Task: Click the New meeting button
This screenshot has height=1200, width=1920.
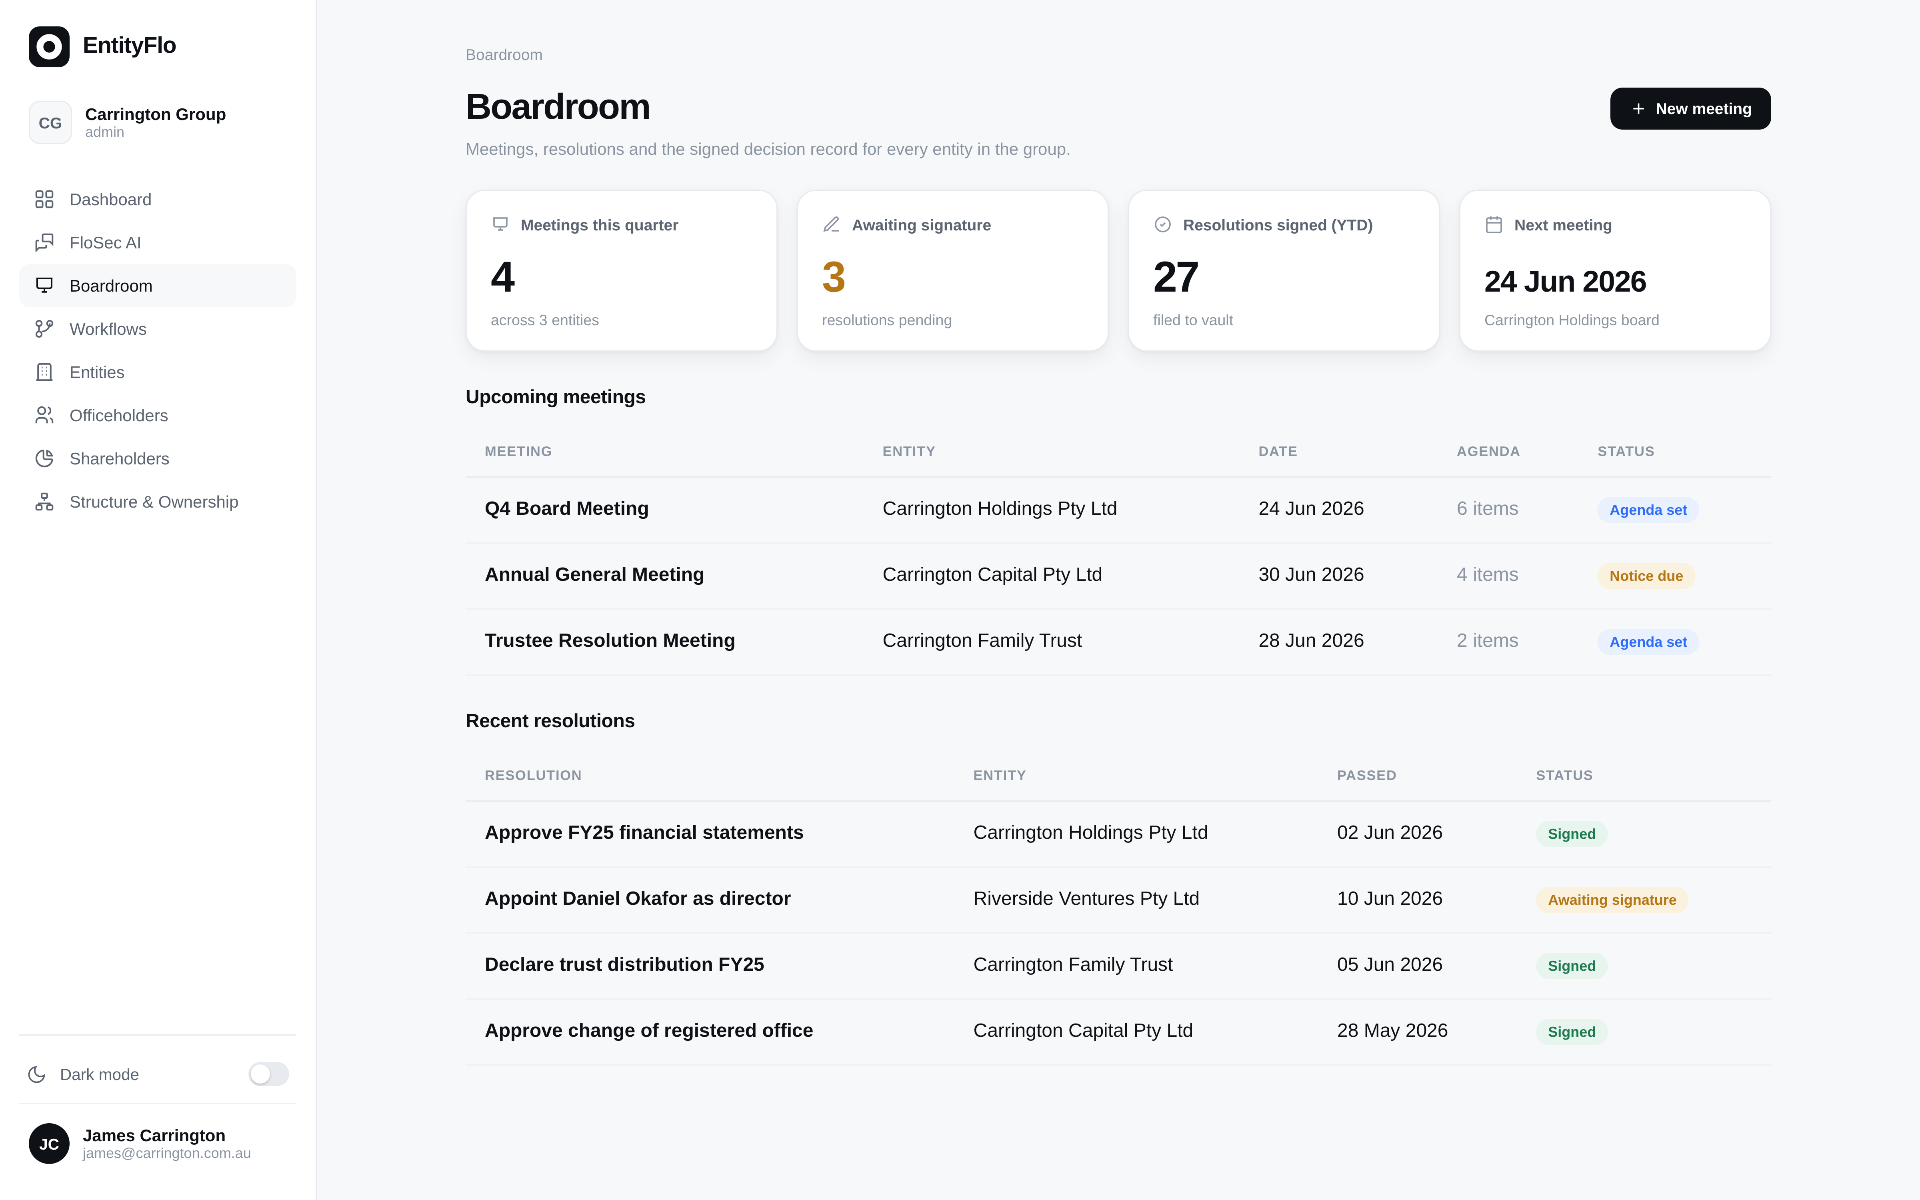Action: click(1690, 108)
